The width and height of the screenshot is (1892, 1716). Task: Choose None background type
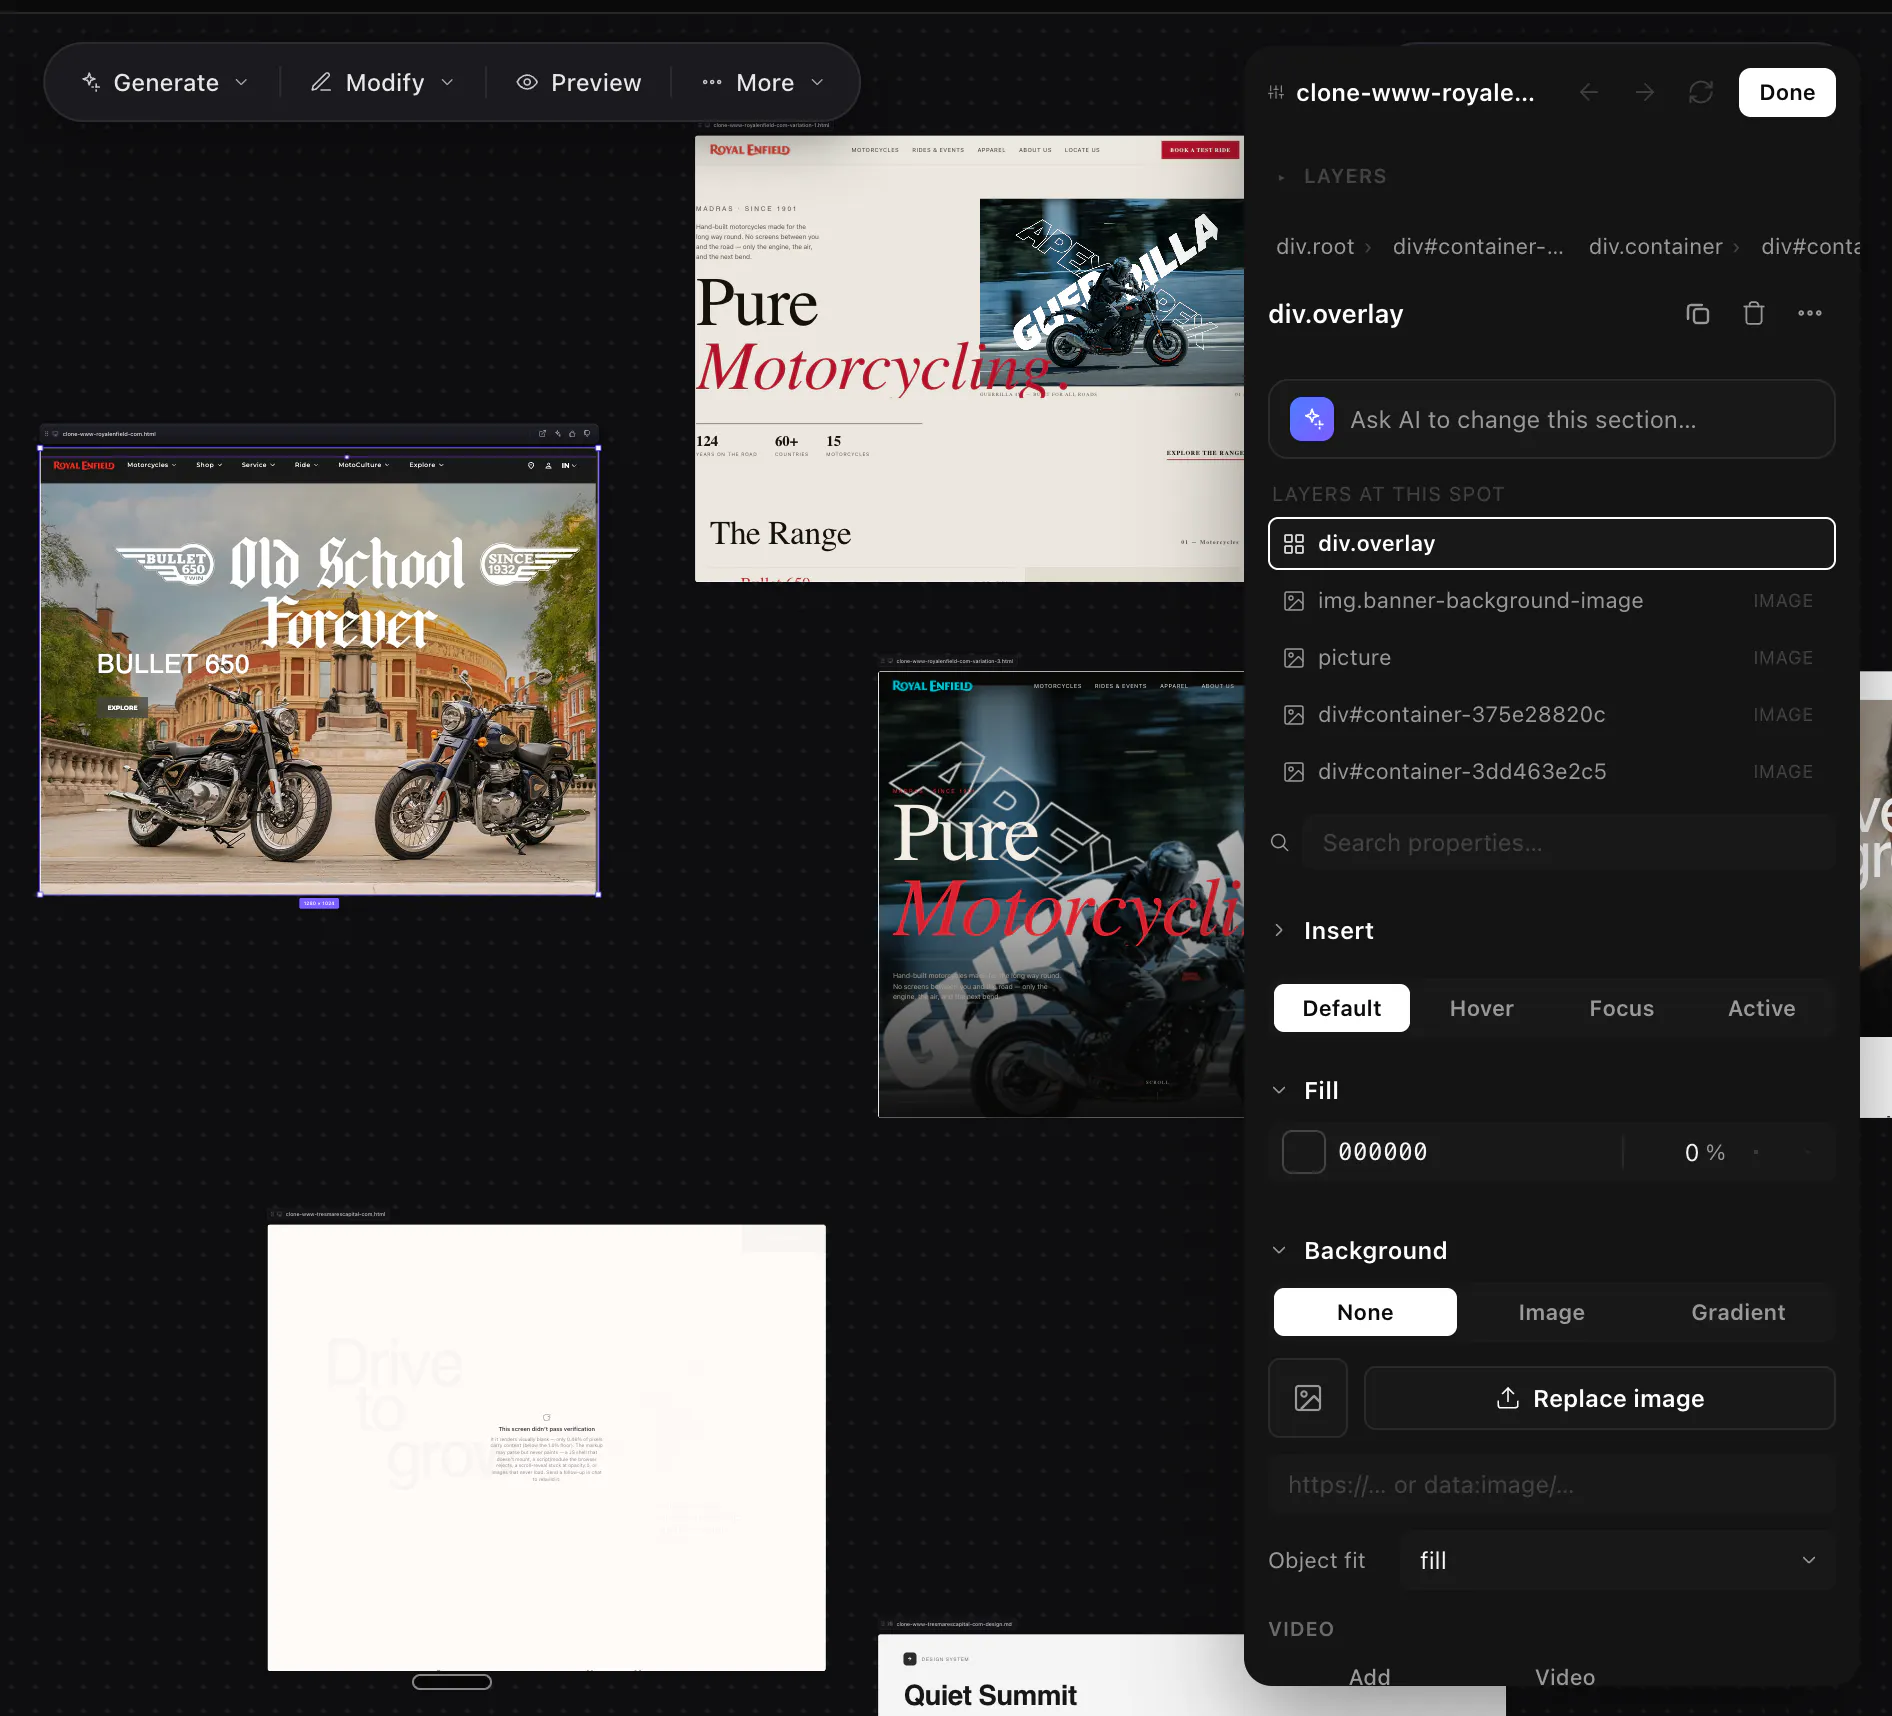tap(1365, 1312)
